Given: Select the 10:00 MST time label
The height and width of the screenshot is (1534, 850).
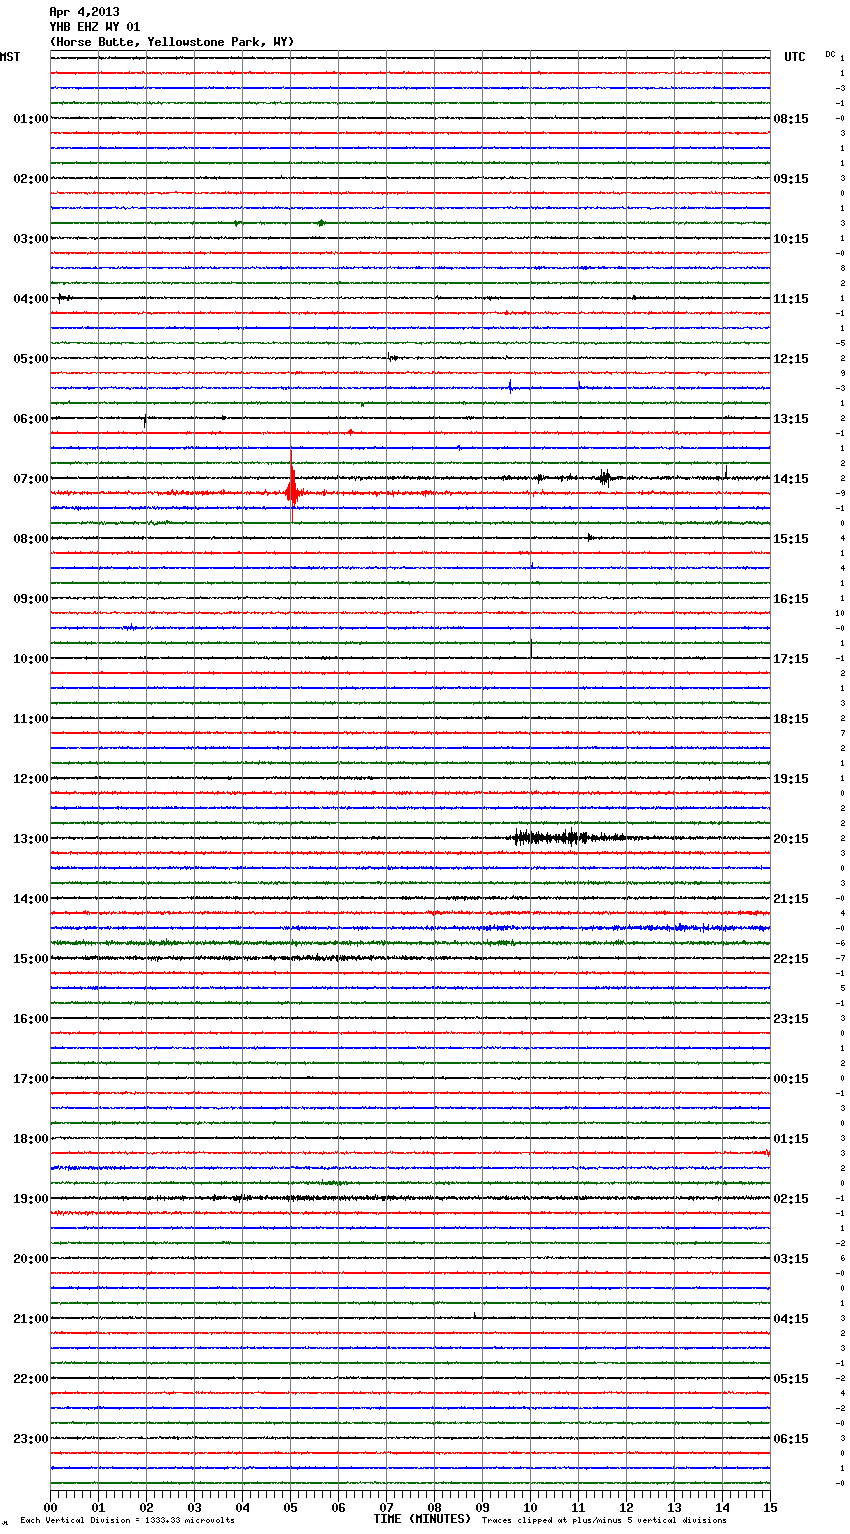Looking at the screenshot, I should coord(31,659).
